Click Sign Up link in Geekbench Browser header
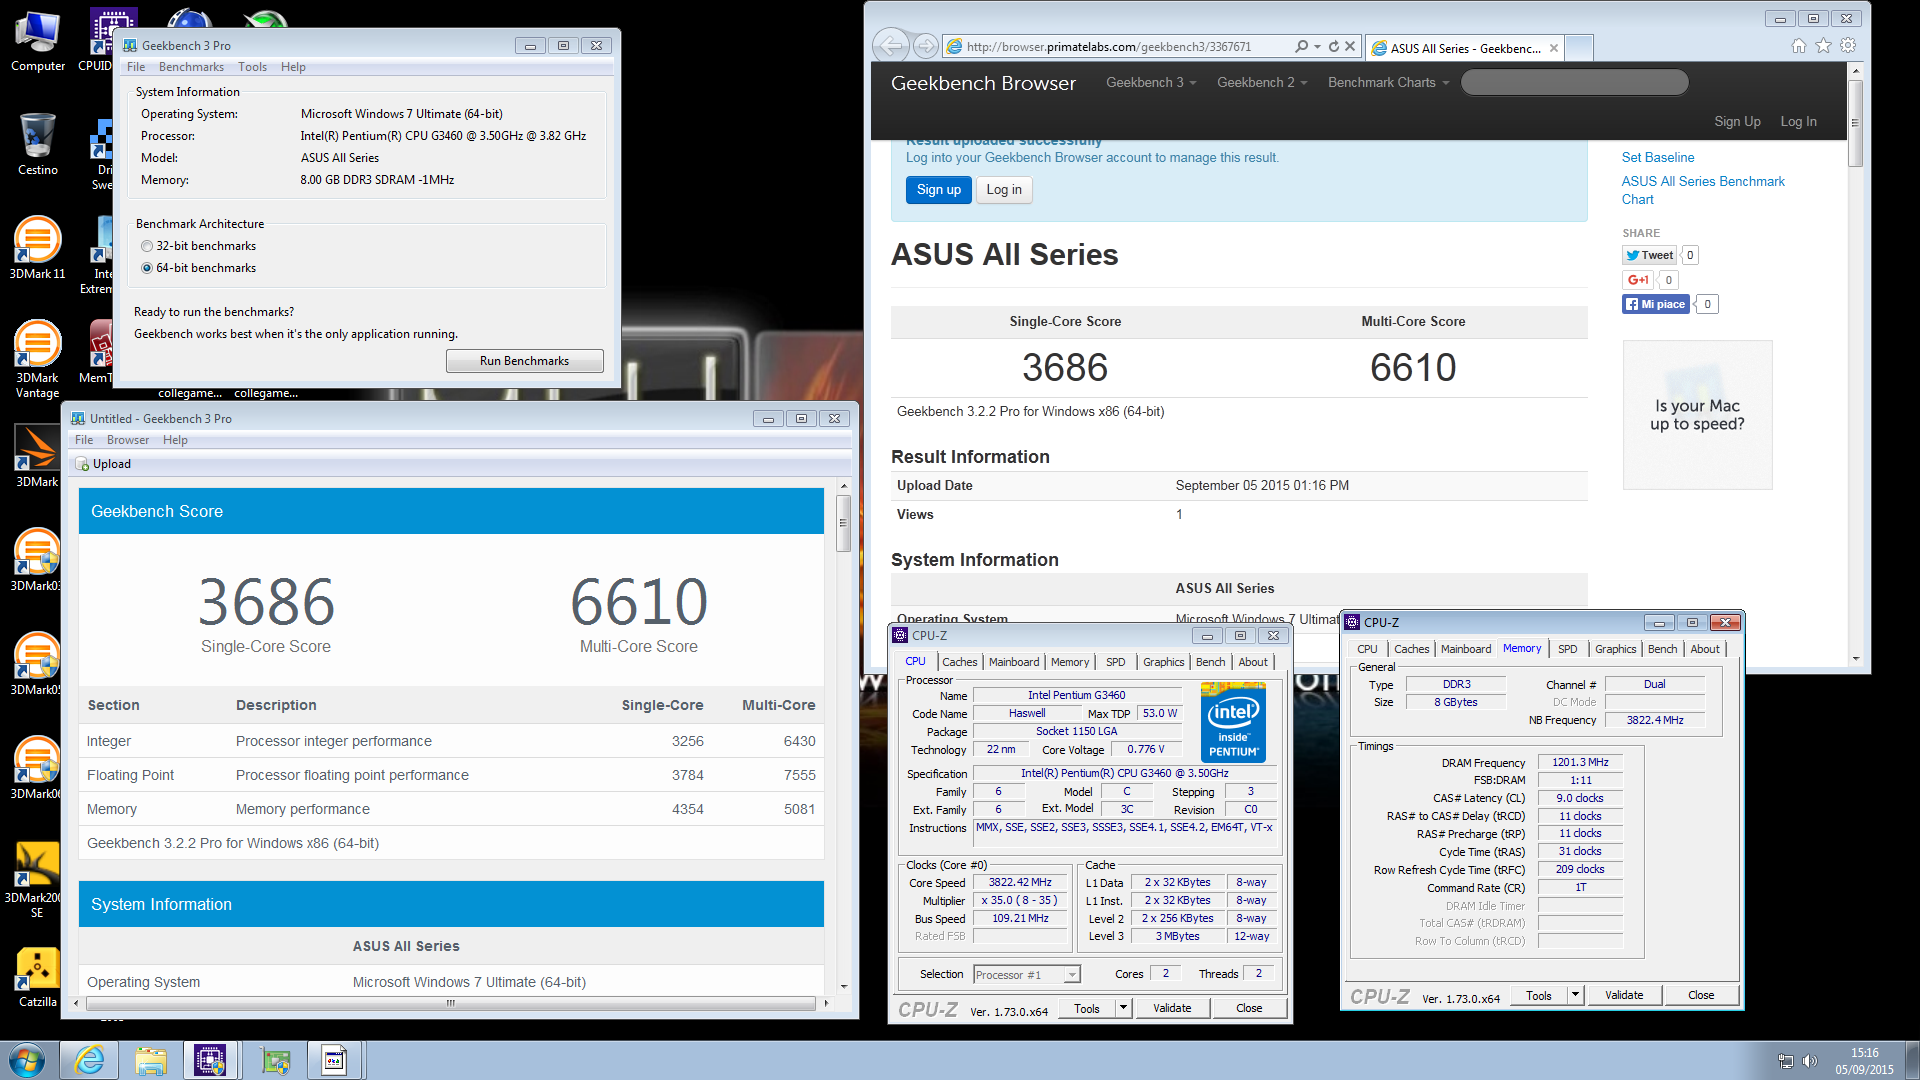Image resolution: width=1920 pixels, height=1080 pixels. tap(1737, 121)
